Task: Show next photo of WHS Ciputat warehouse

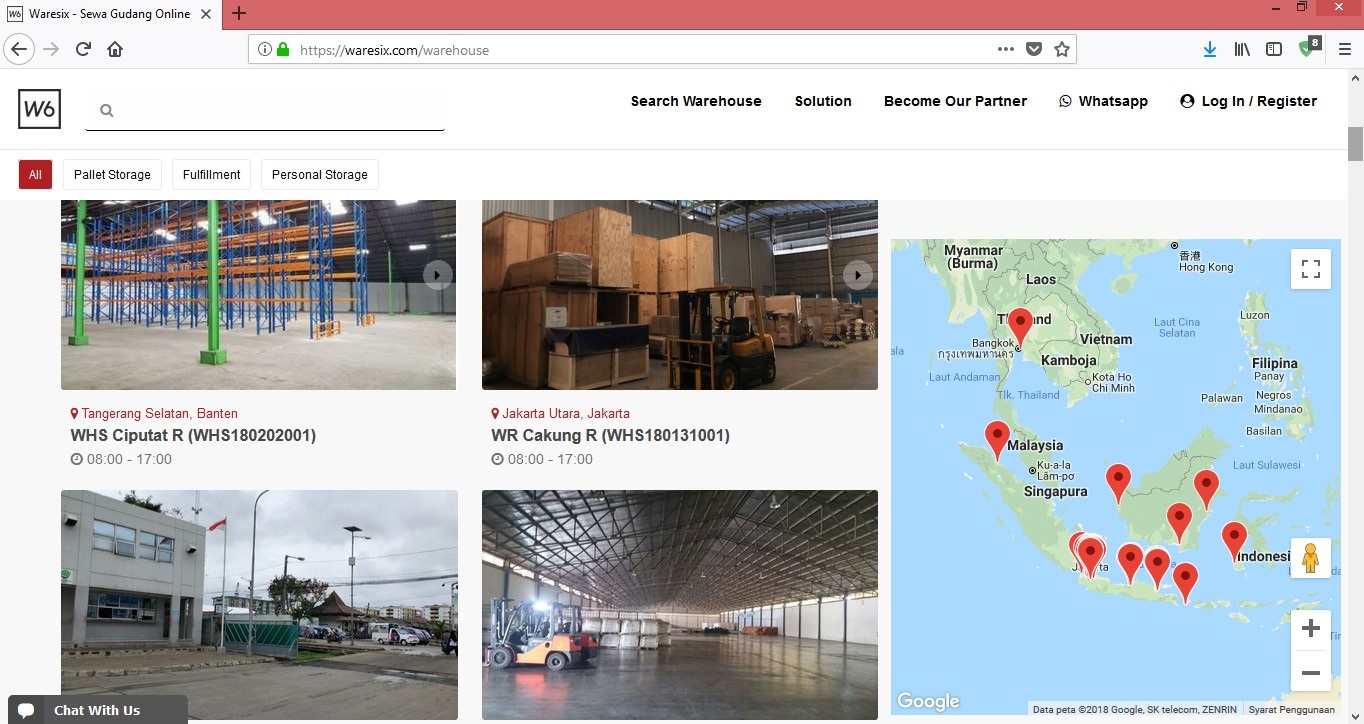Action: point(437,274)
